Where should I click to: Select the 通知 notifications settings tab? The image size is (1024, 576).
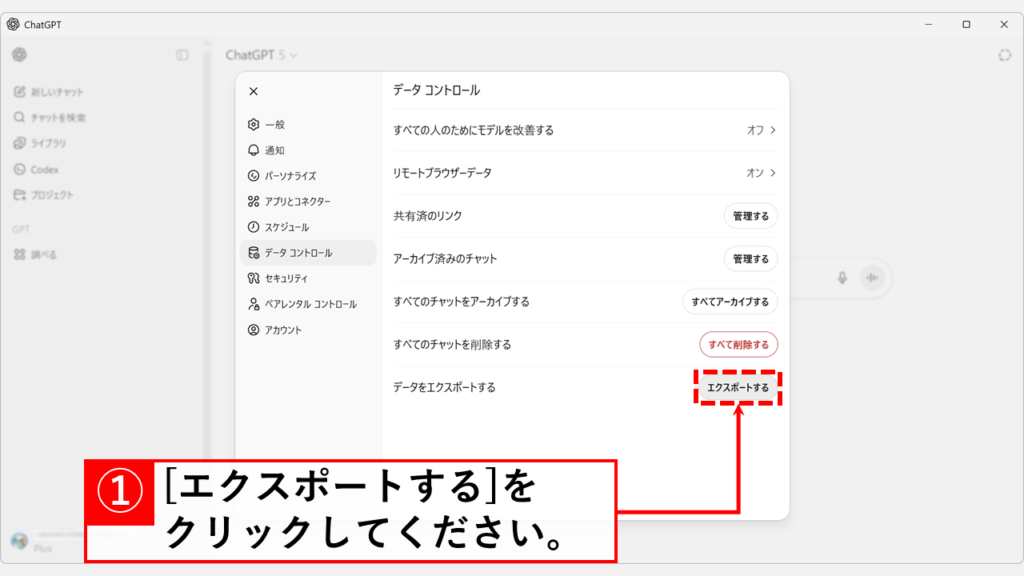point(274,150)
